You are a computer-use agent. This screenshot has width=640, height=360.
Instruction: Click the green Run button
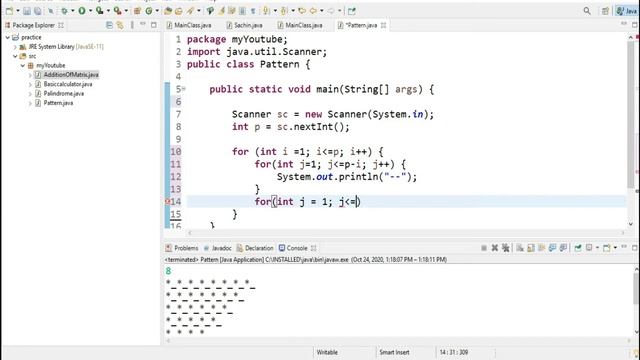point(82,11)
